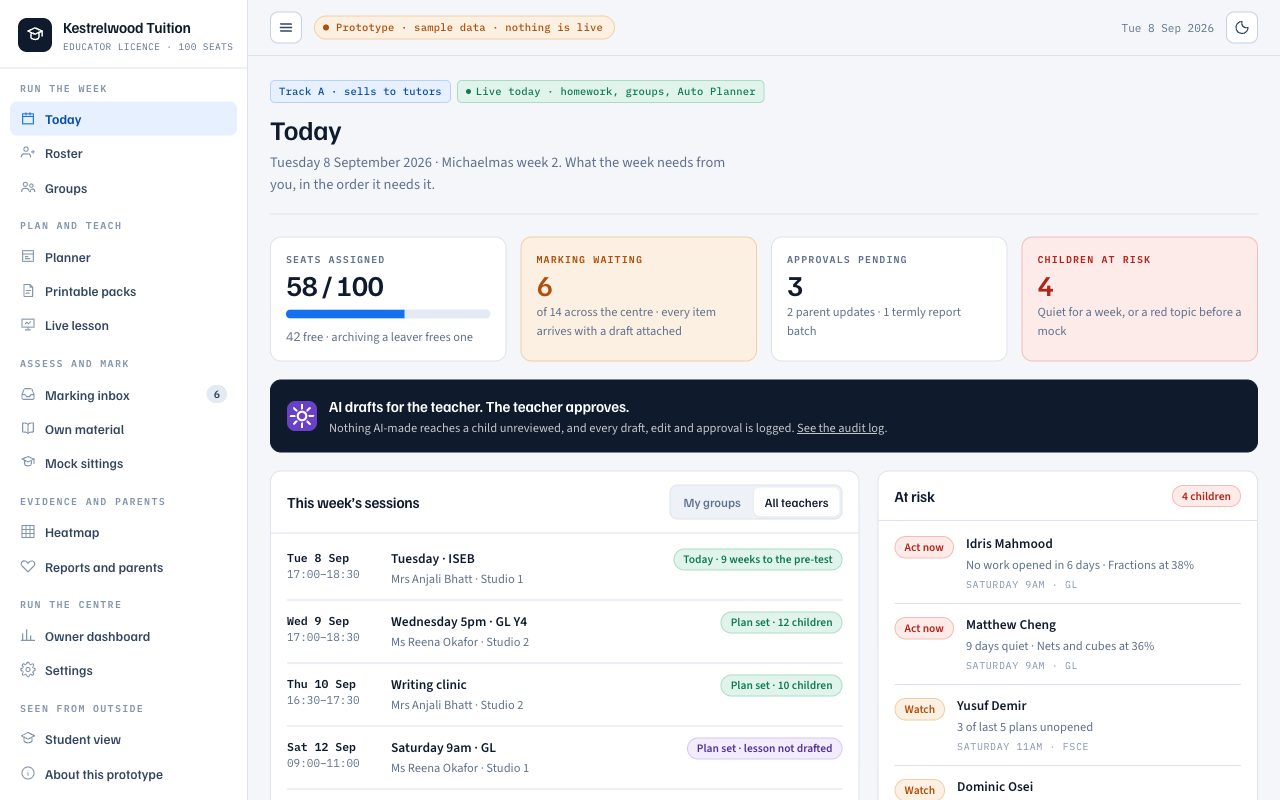
Task: Click the Marking waiting card
Action: point(639,299)
